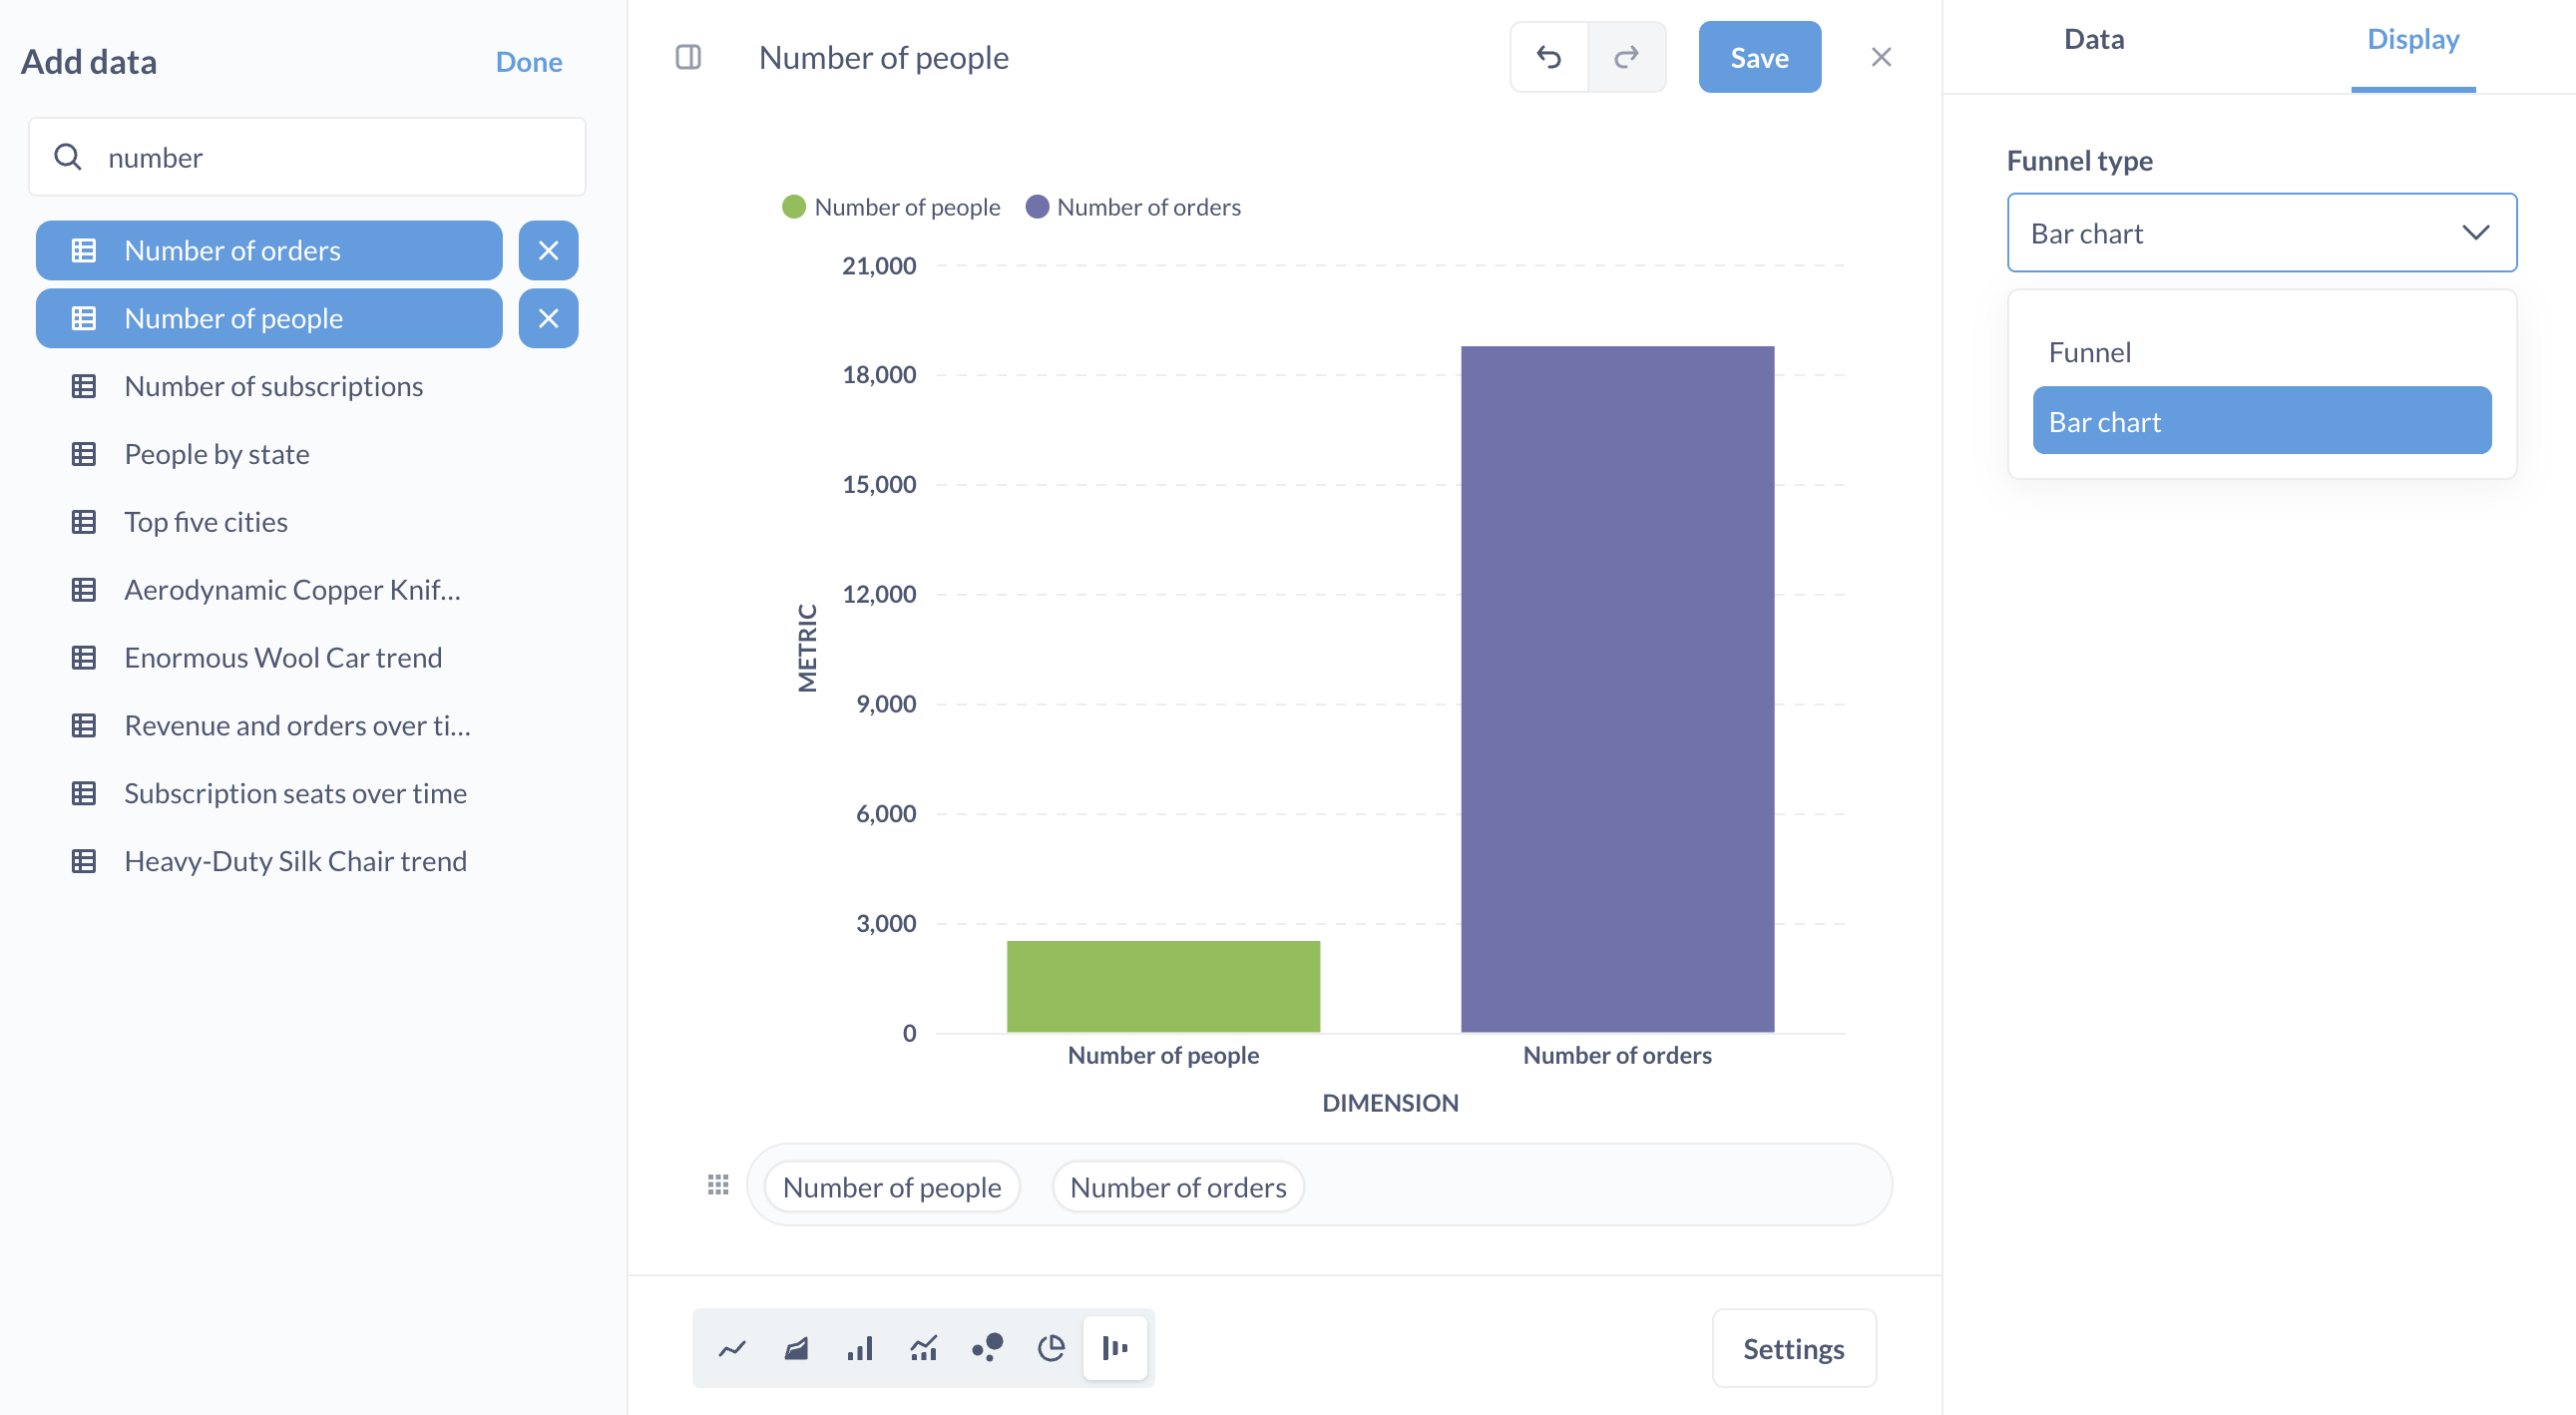Click the Save button
This screenshot has width=2576, height=1415.
click(x=1759, y=57)
